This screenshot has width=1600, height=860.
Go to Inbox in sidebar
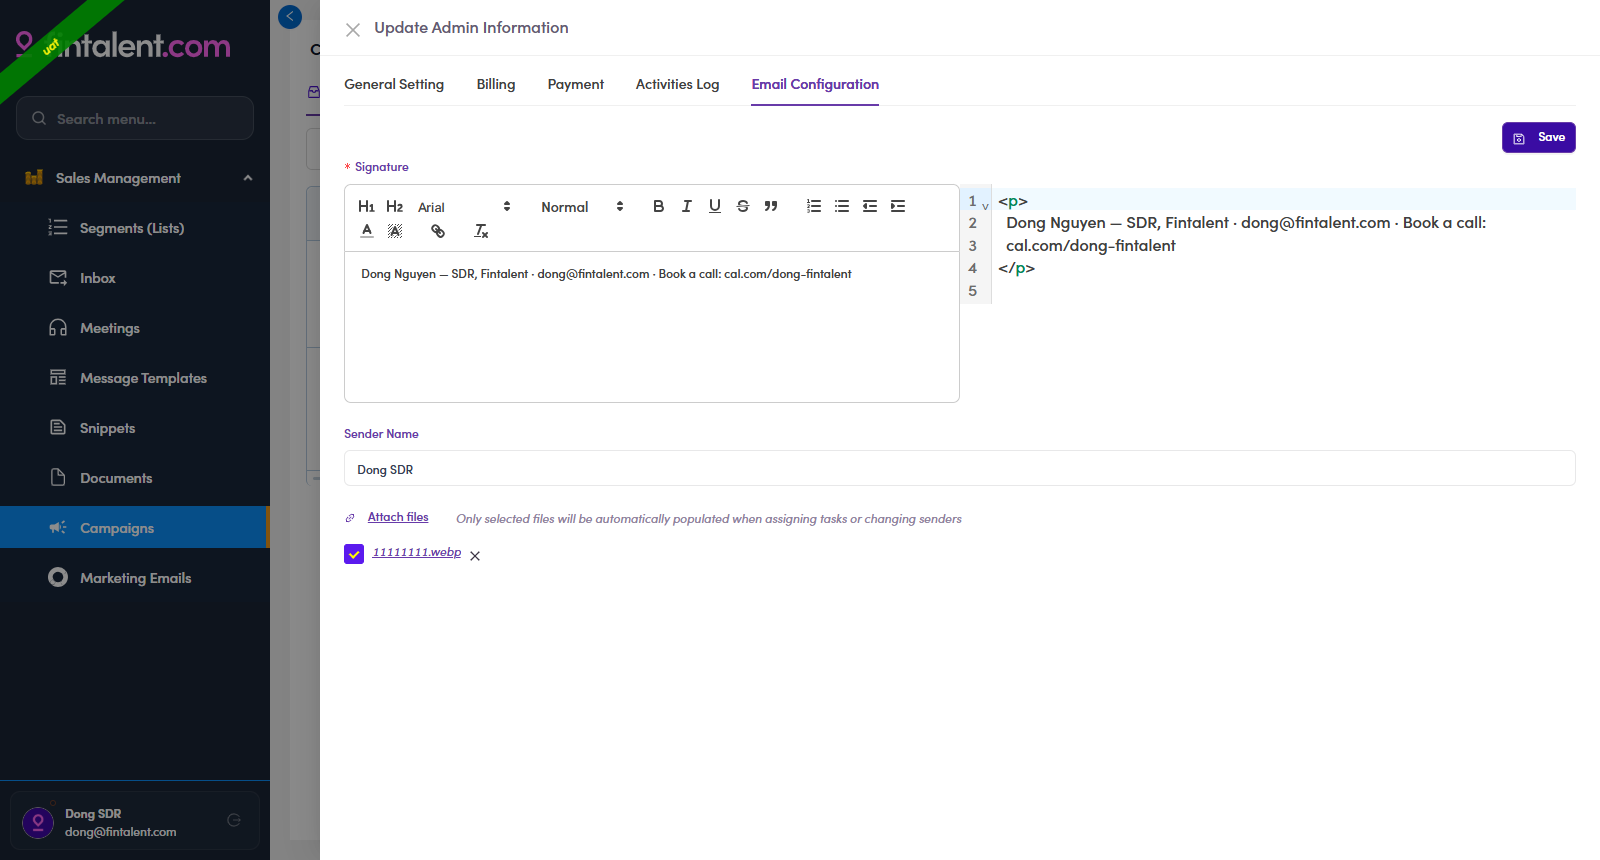(x=133, y=278)
